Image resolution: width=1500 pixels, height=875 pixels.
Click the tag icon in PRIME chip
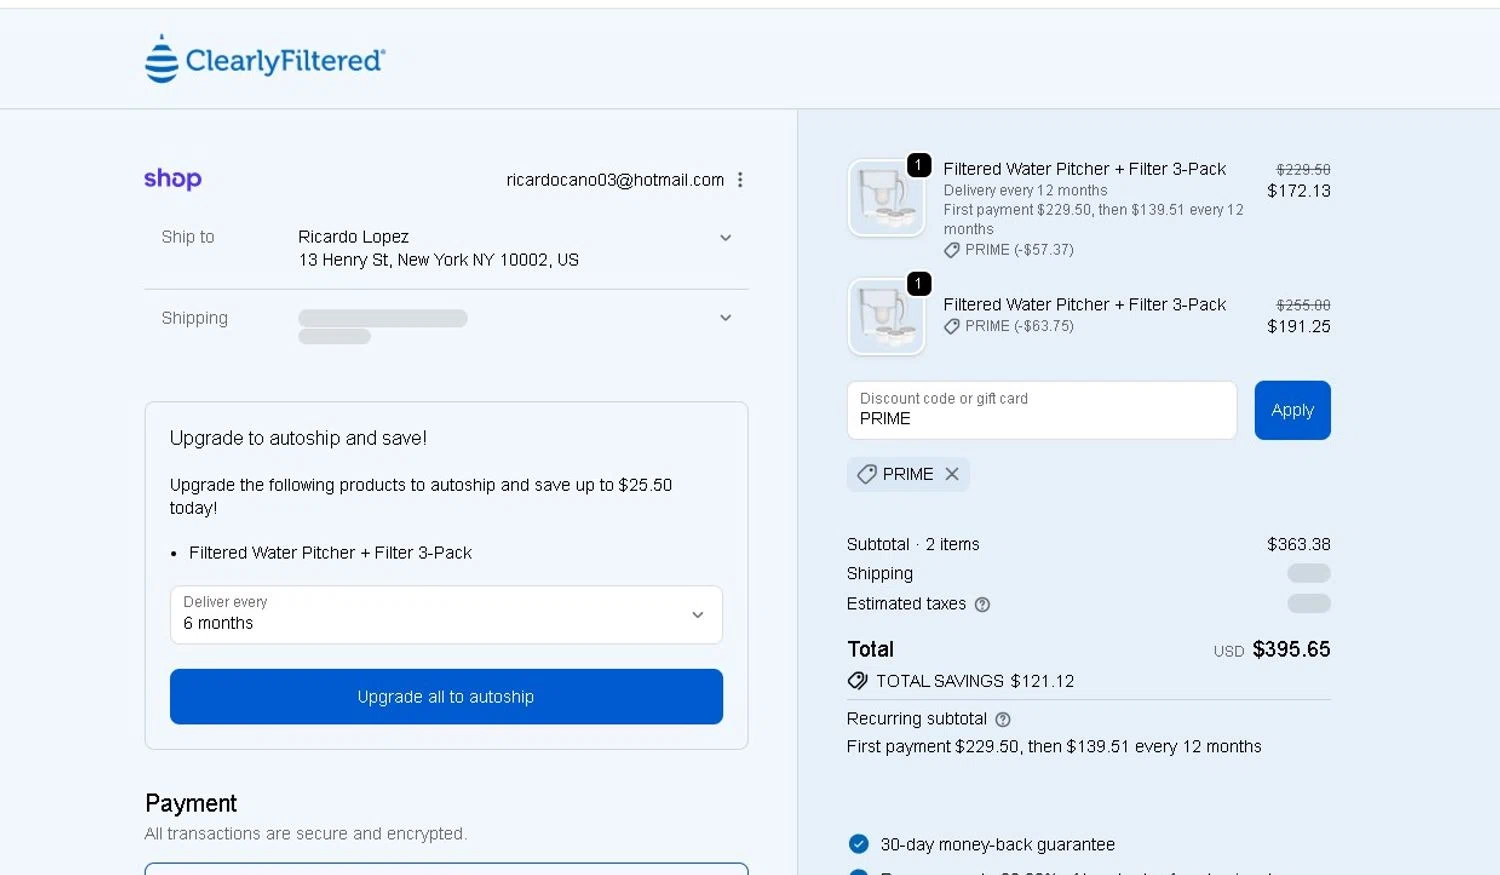867,474
